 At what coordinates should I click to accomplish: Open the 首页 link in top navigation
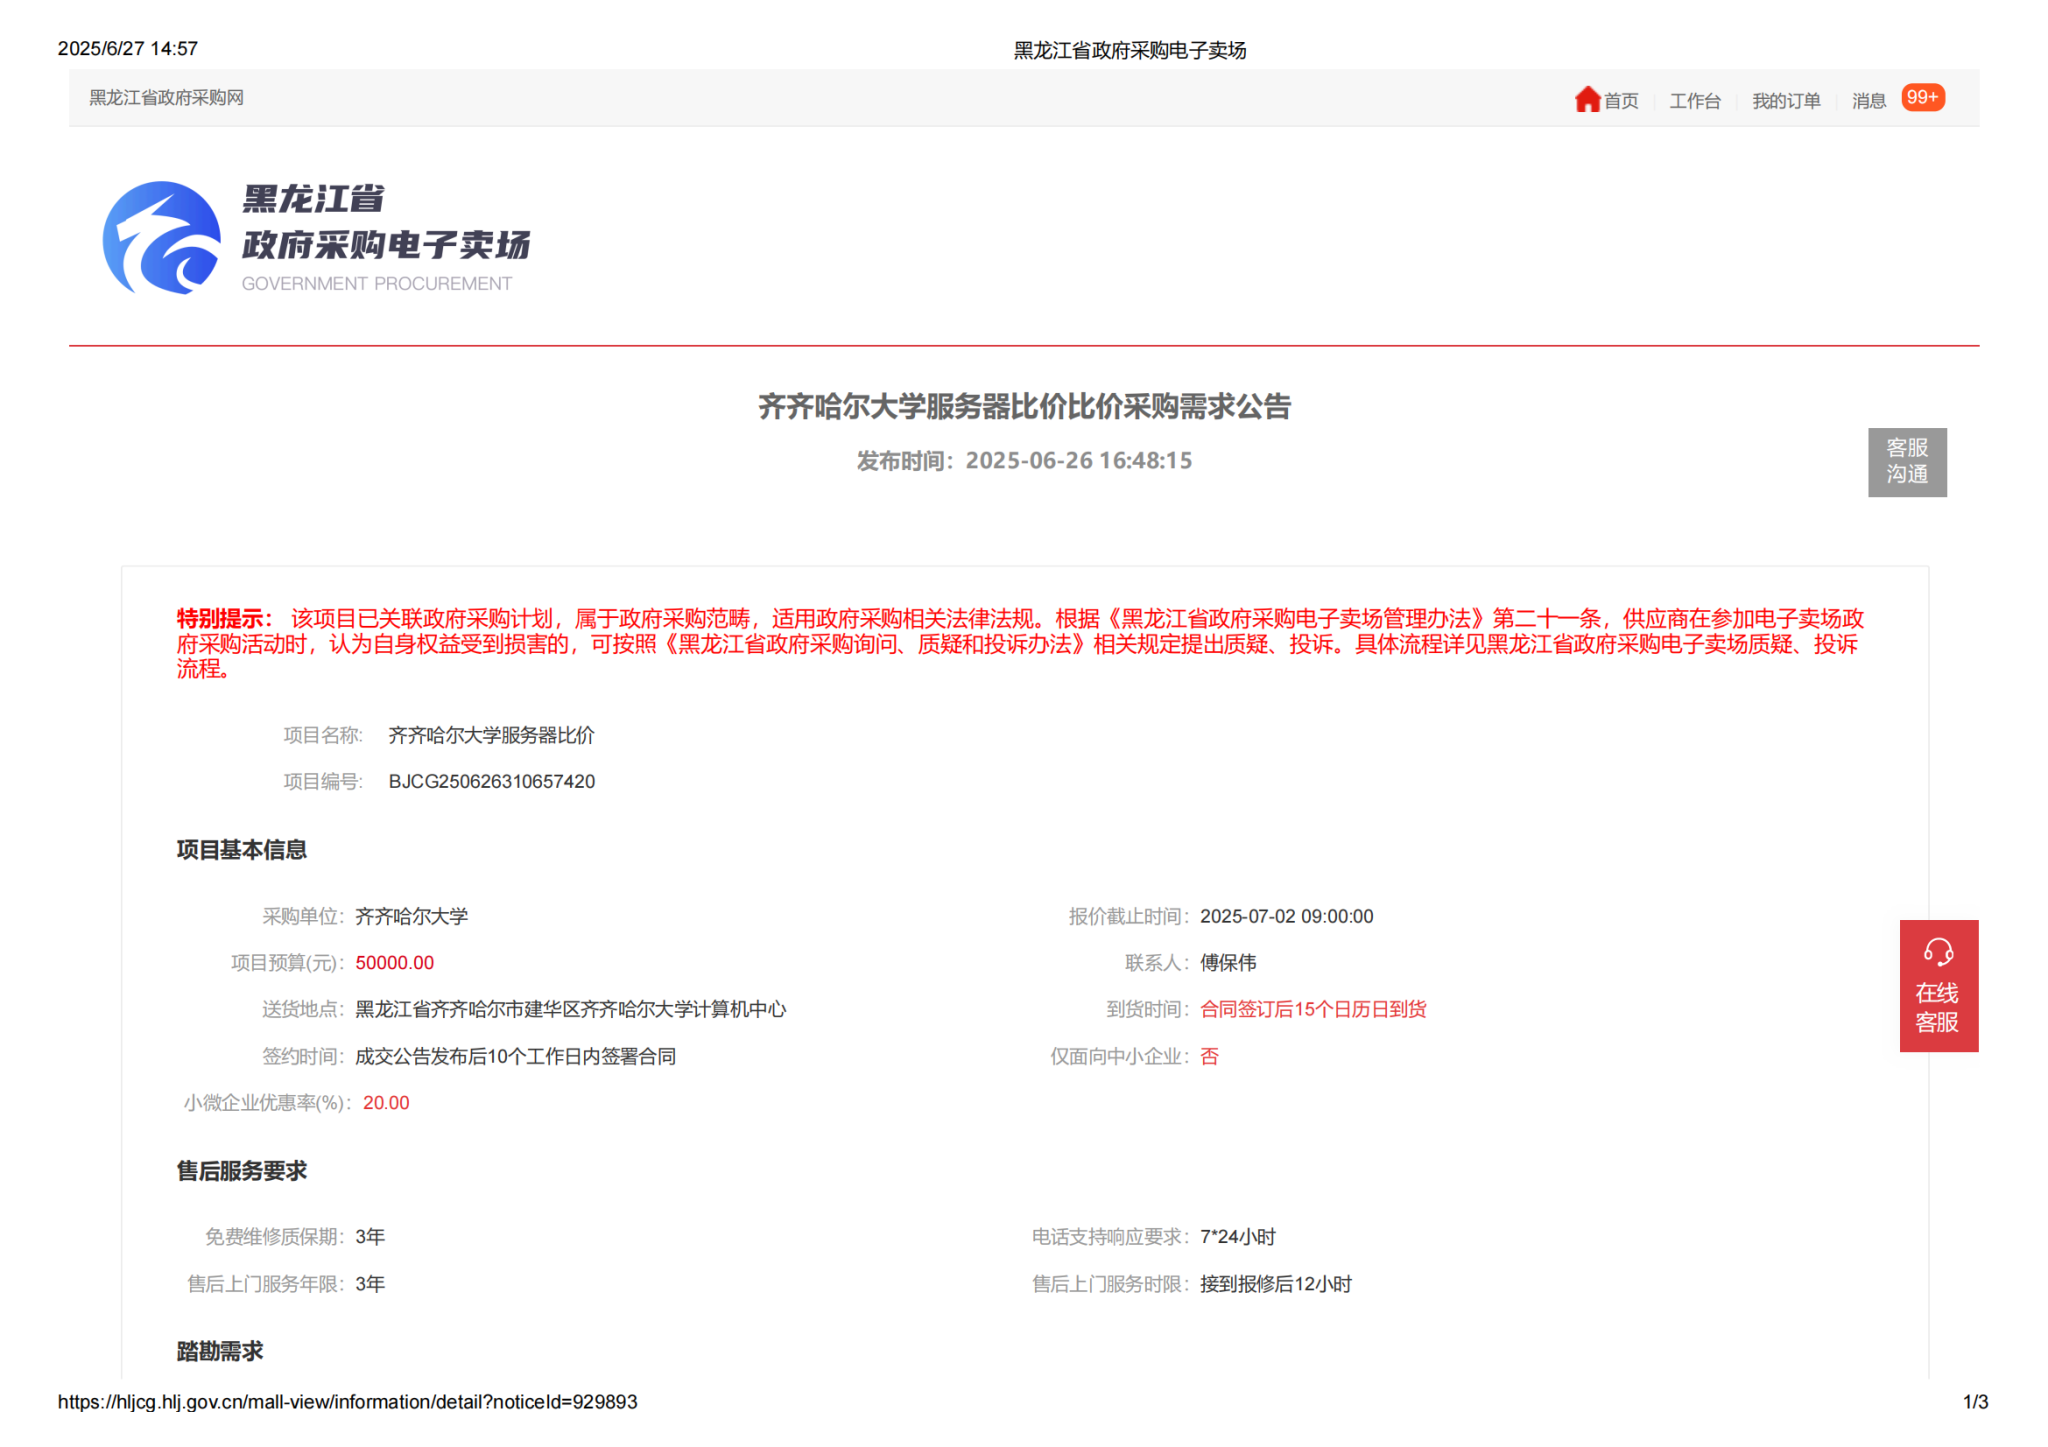pyautogui.click(x=1621, y=101)
